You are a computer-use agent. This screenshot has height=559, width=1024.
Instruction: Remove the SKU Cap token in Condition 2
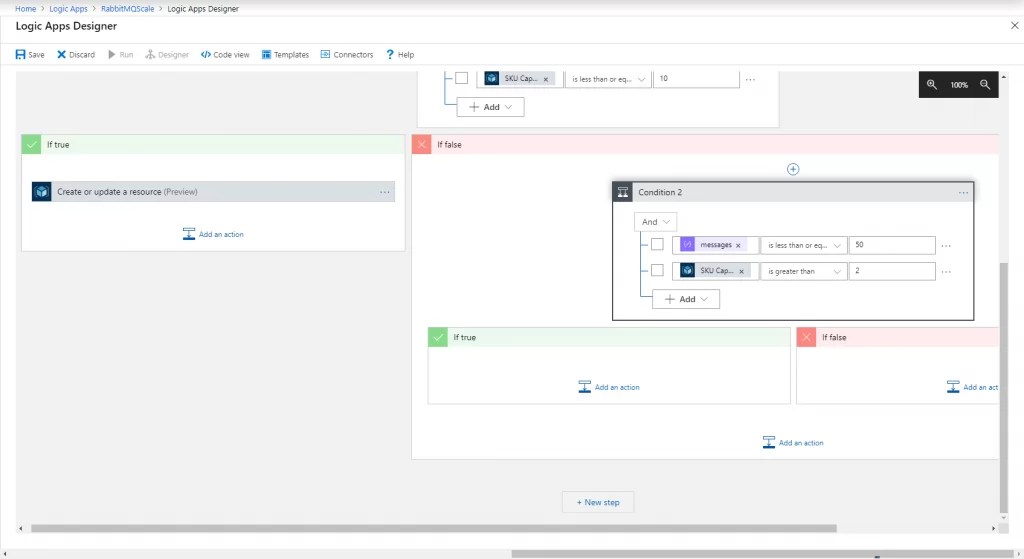pyautogui.click(x=741, y=271)
